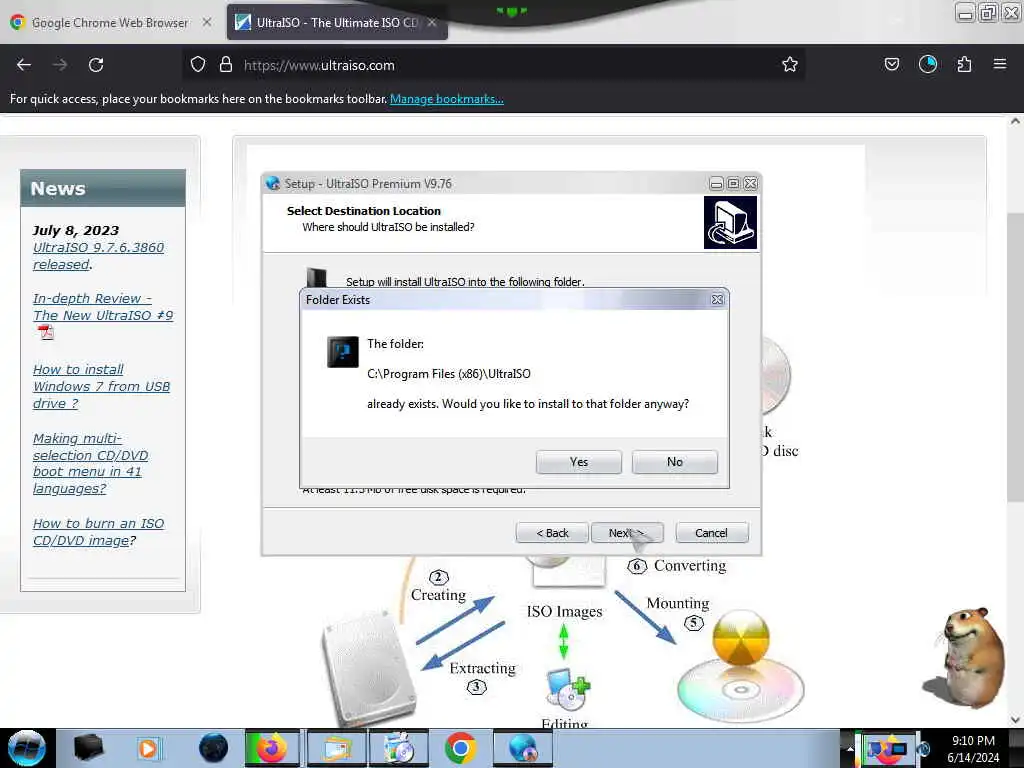The image size is (1024, 768).
Task: Open the Firefox account icon
Action: [928, 64]
